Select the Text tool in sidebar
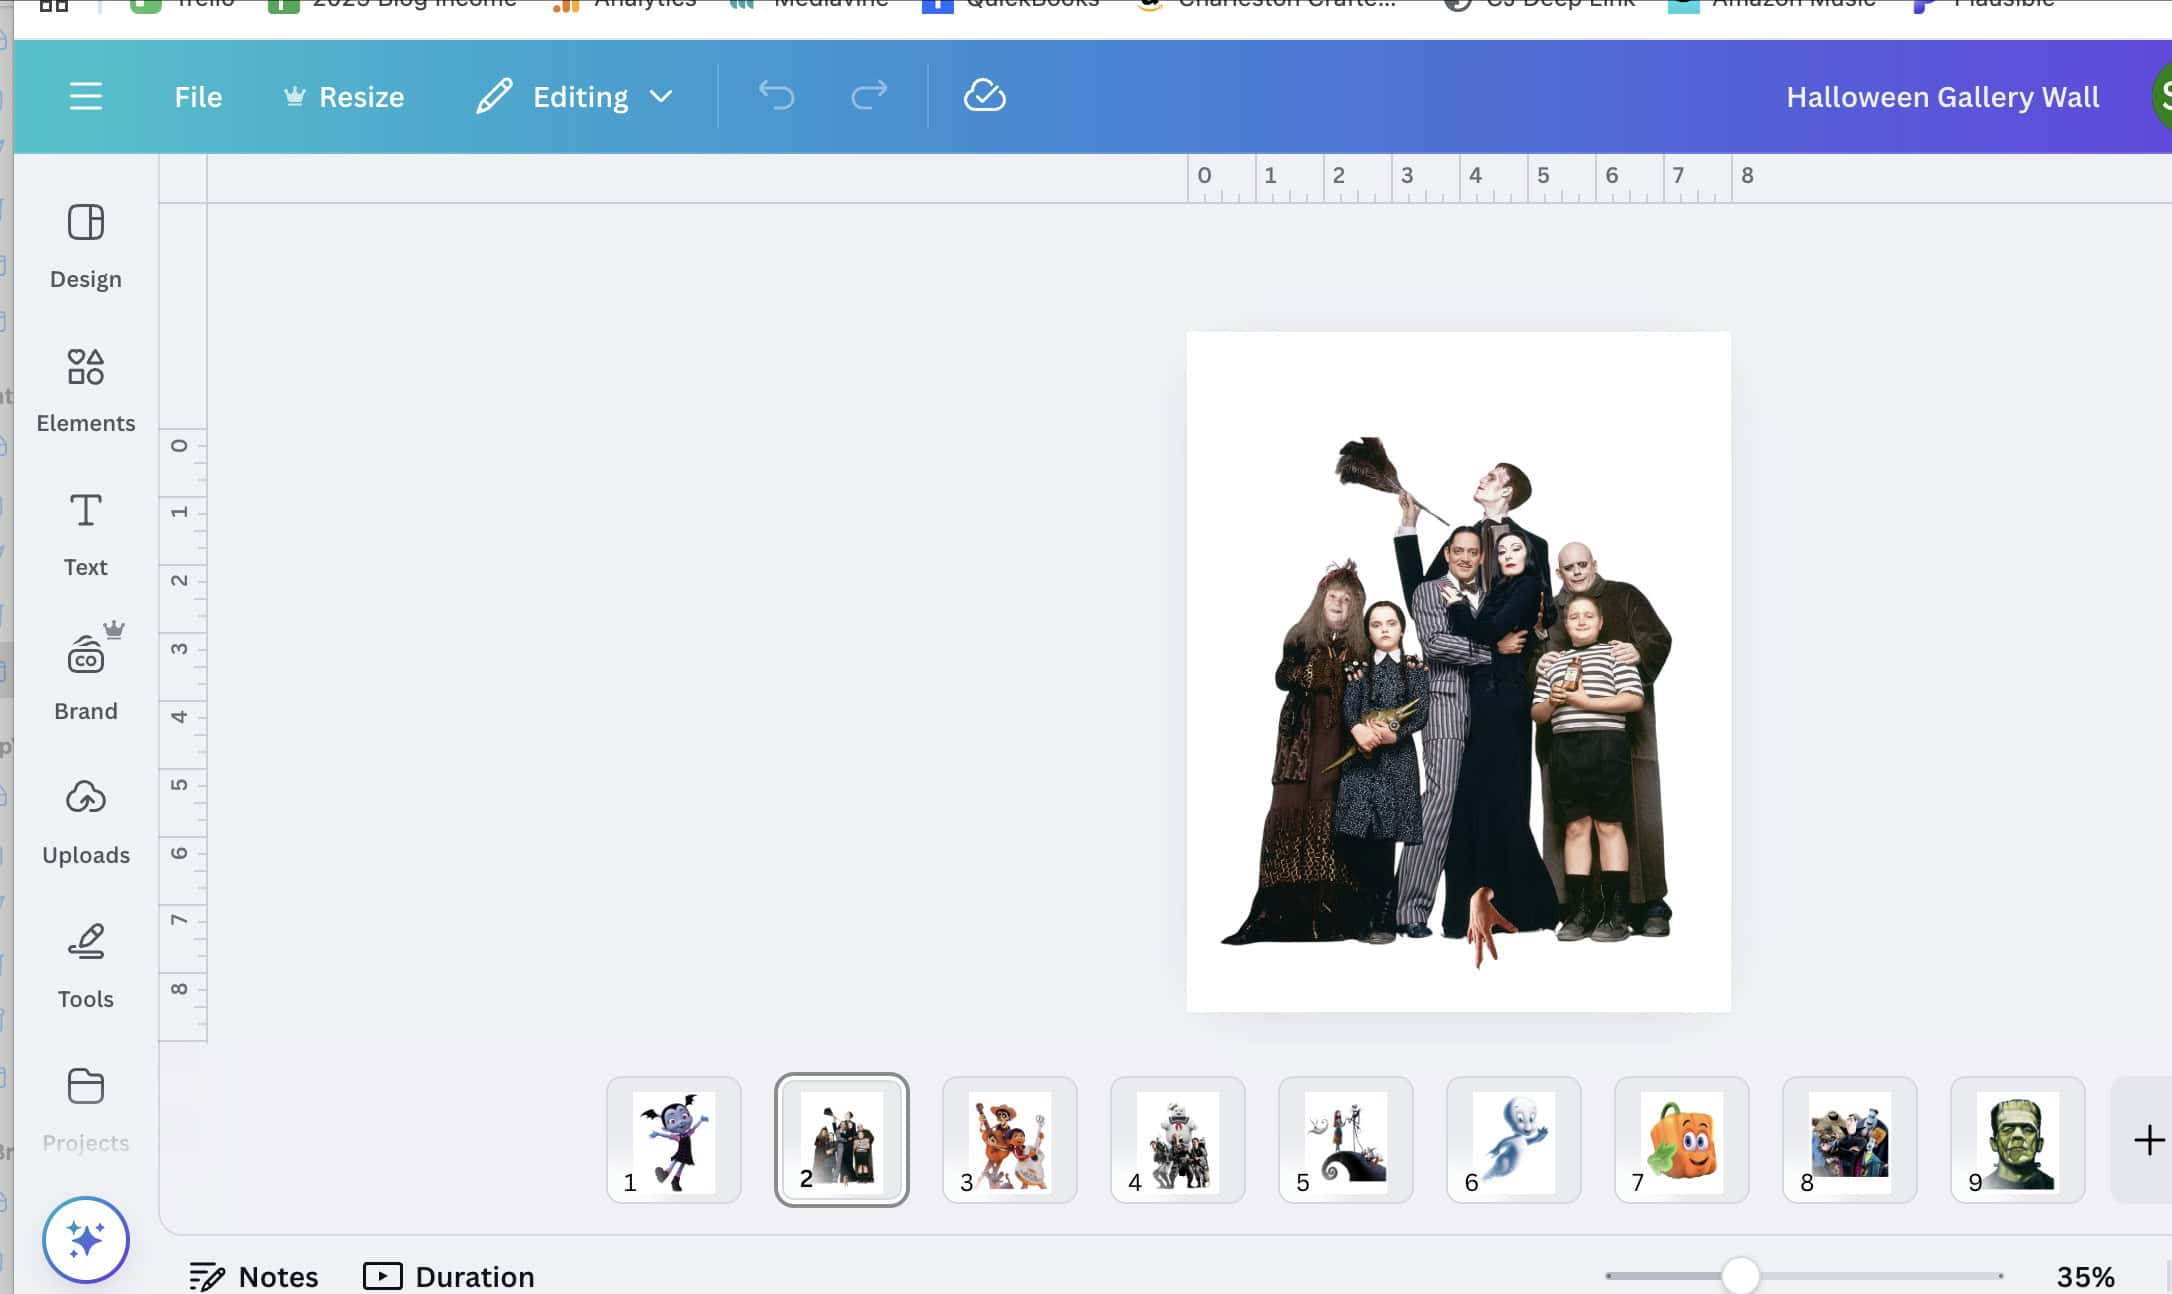This screenshot has width=2172, height=1294. [x=86, y=534]
